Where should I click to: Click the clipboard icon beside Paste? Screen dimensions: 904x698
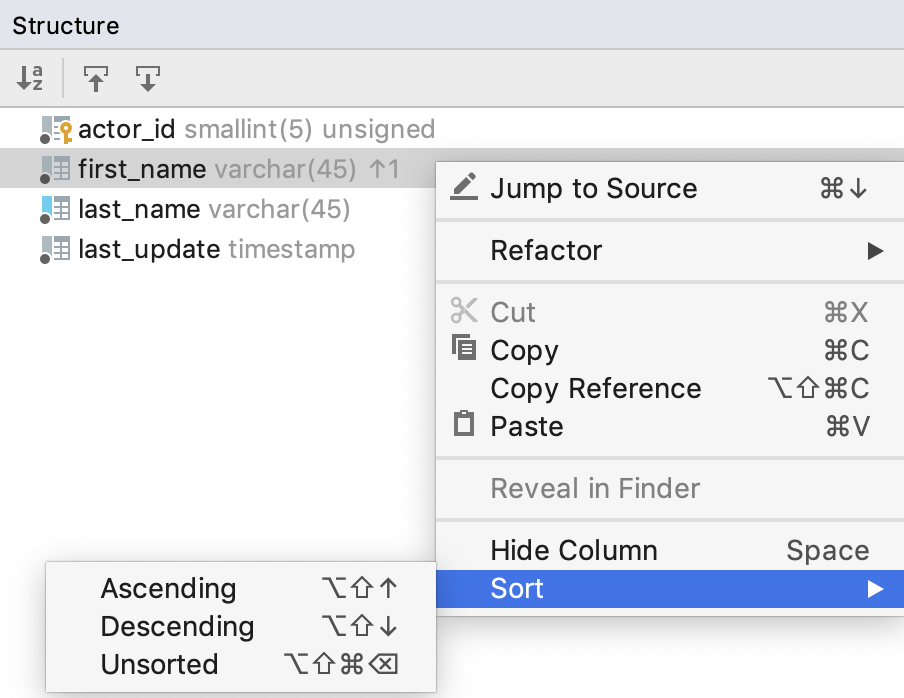pyautogui.click(x=463, y=427)
